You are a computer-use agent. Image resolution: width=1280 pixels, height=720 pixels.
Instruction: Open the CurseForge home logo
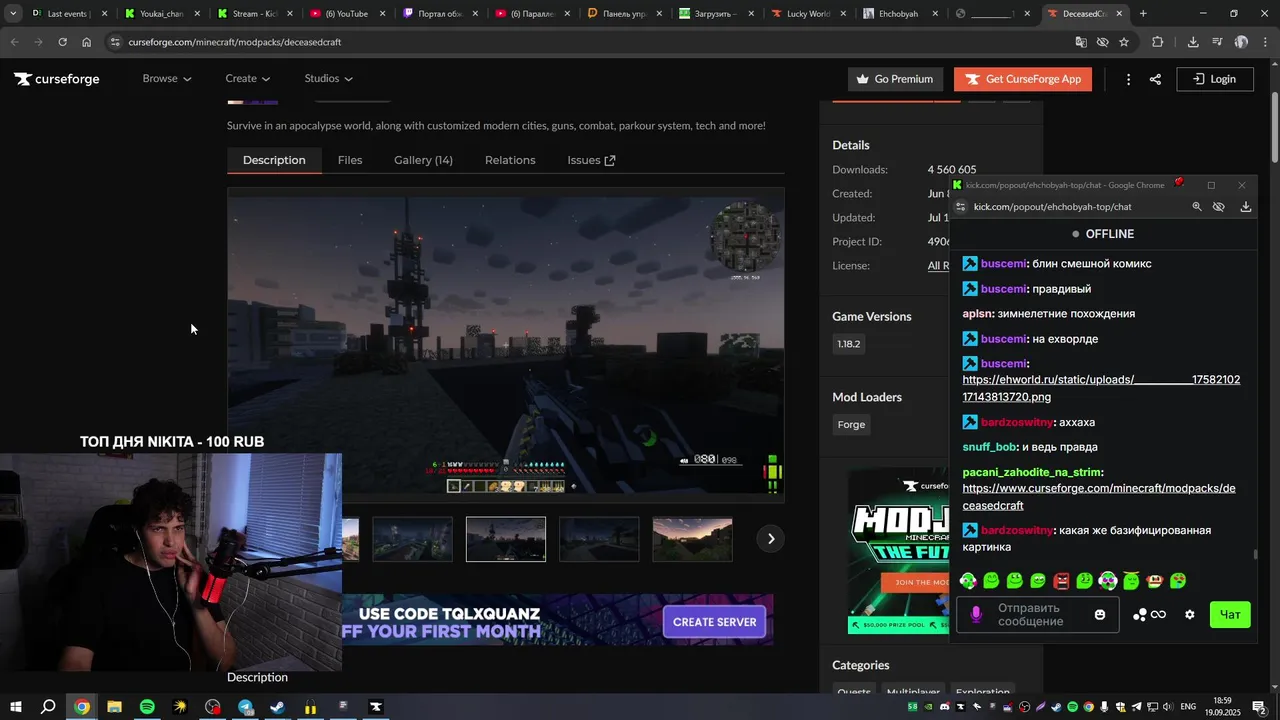56,79
